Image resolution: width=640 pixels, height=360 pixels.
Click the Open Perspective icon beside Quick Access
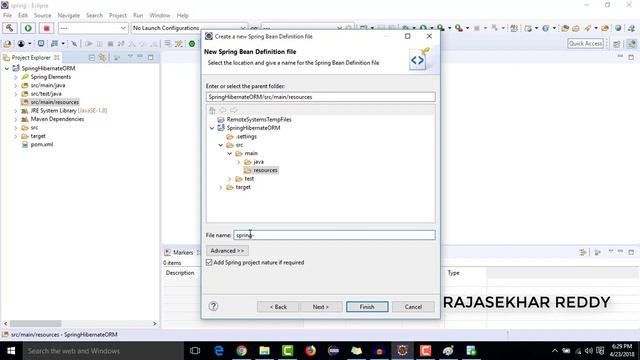(617, 44)
